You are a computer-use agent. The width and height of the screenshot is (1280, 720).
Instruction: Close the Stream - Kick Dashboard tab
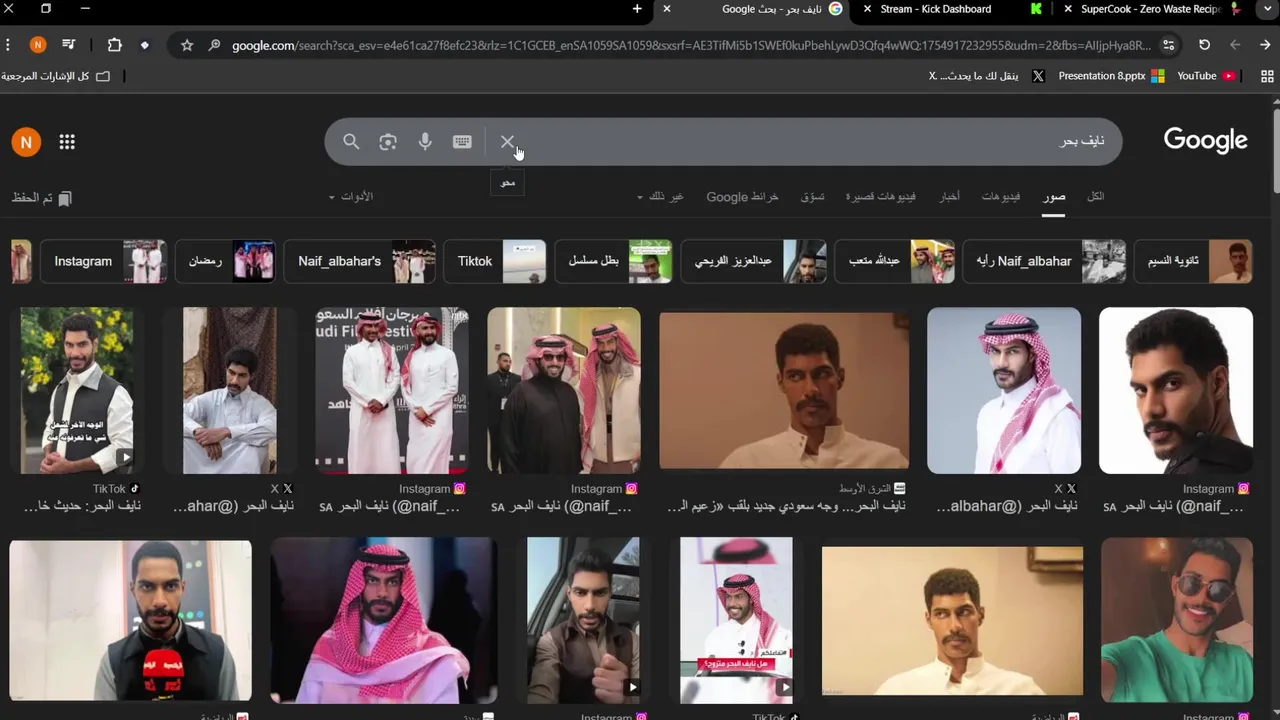pyautogui.click(x=867, y=9)
